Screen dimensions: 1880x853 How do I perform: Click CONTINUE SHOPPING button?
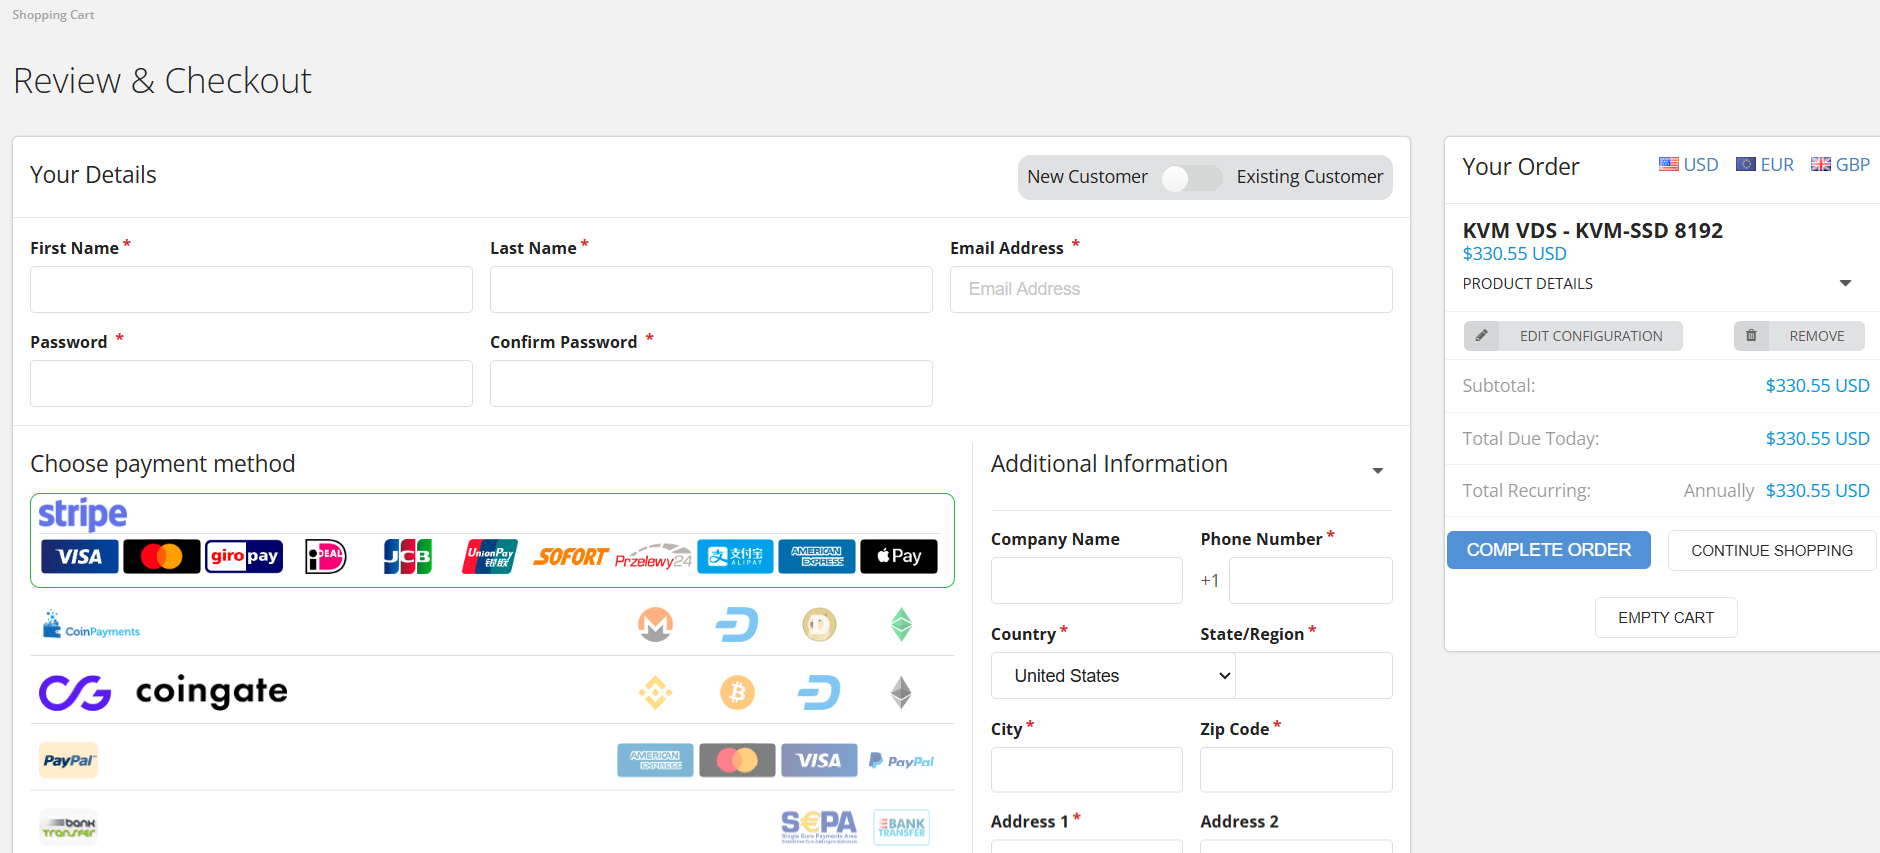coord(1772,551)
